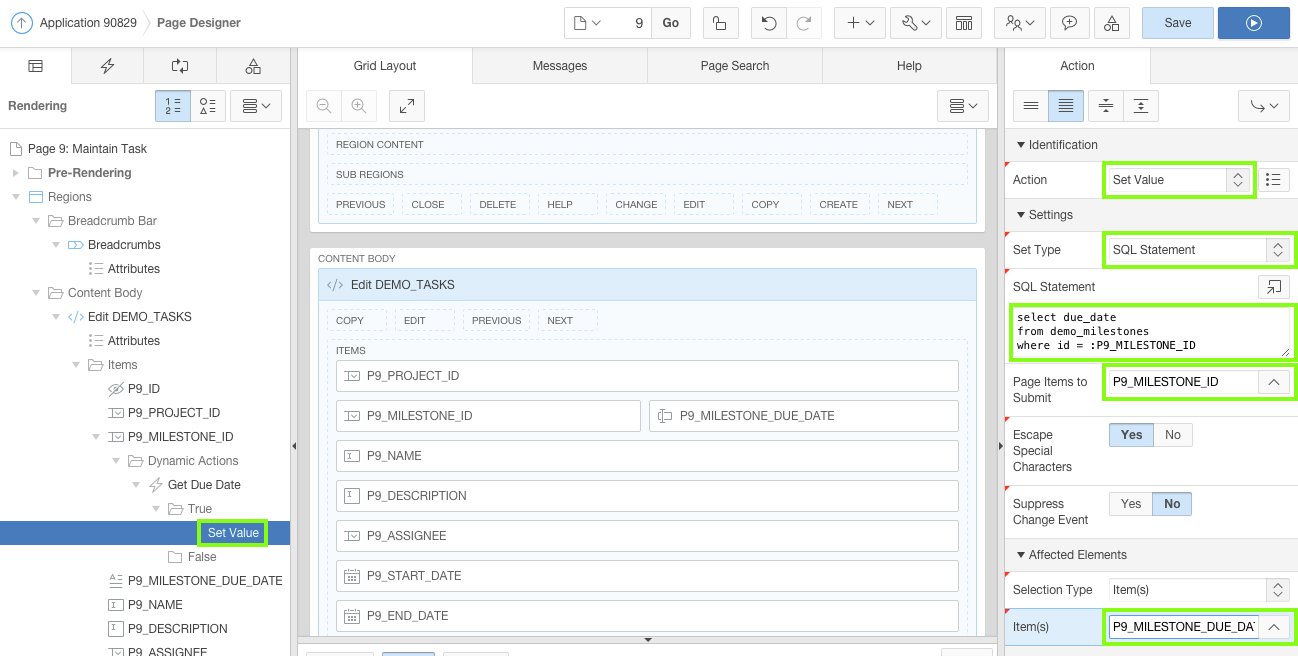Open the comment feedback bubble icon

[1070, 23]
